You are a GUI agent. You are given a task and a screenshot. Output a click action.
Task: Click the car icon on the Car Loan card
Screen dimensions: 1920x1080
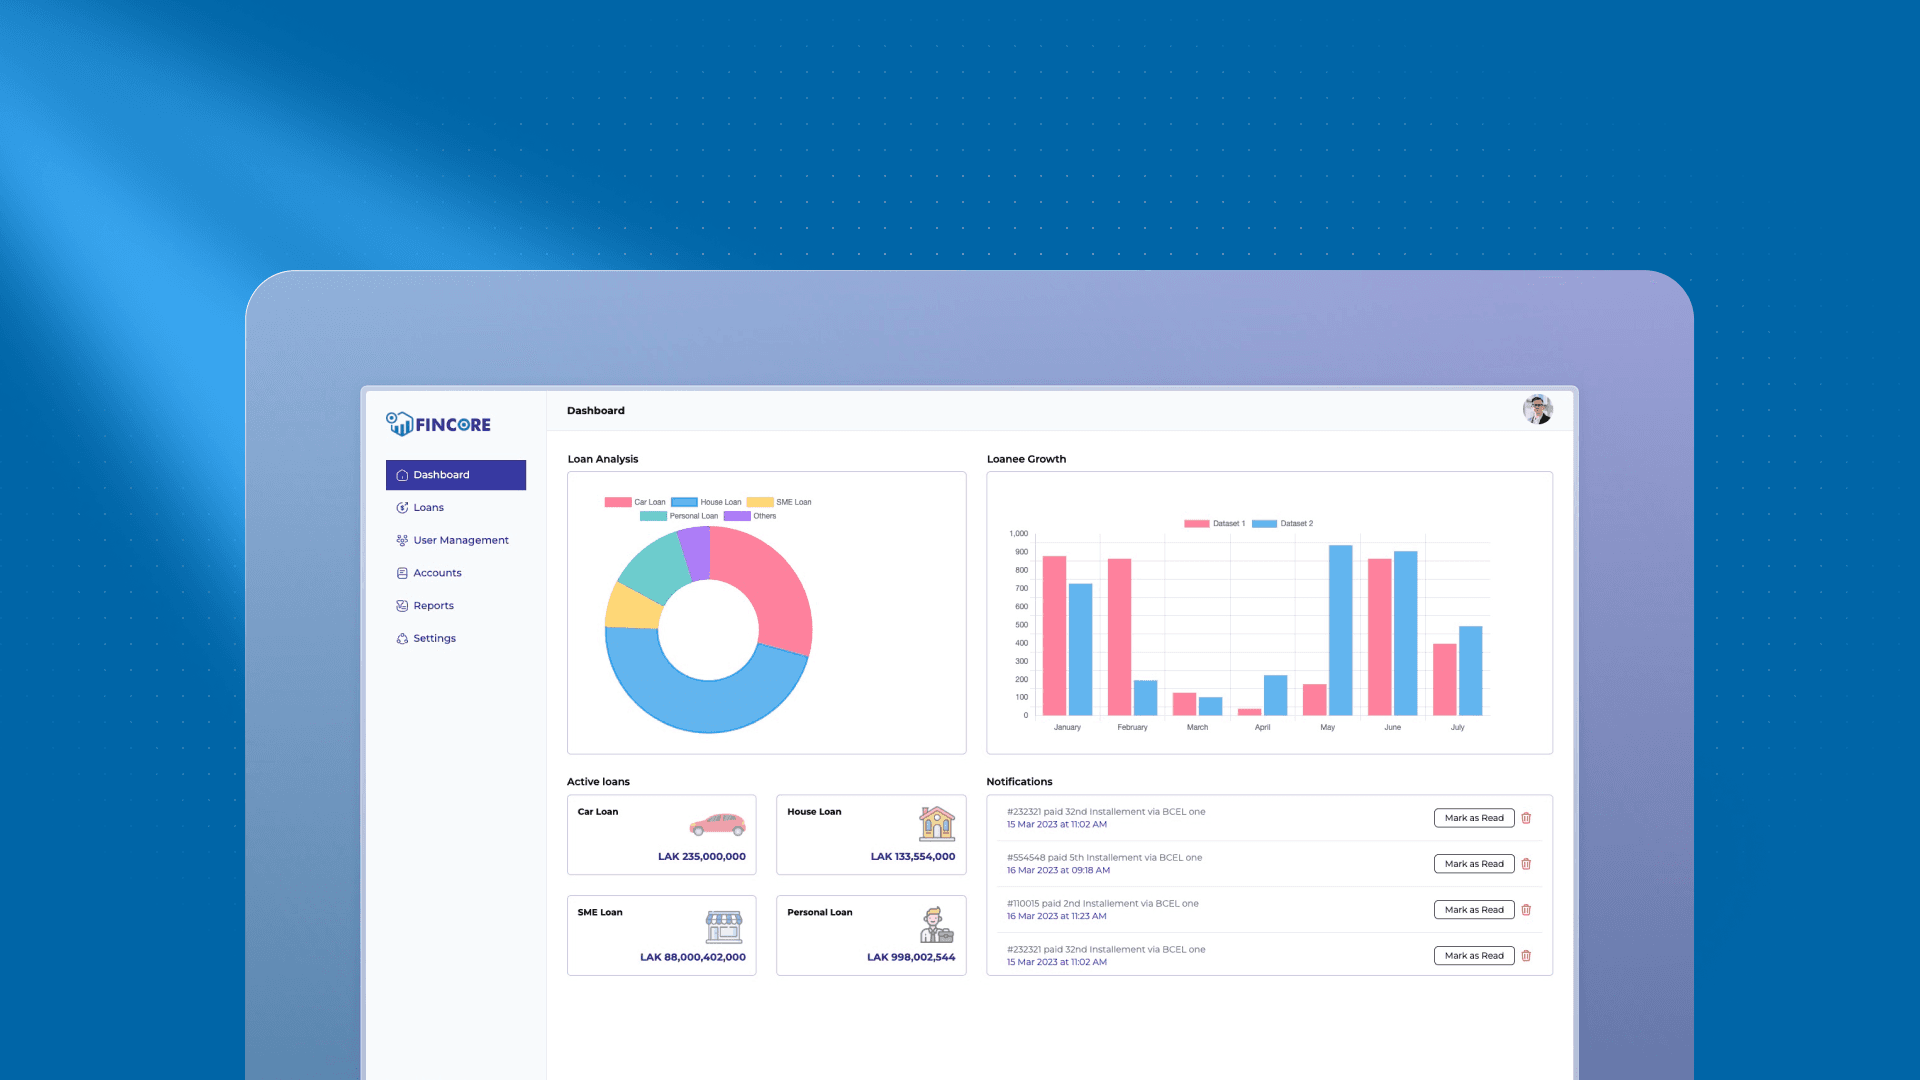pos(718,827)
